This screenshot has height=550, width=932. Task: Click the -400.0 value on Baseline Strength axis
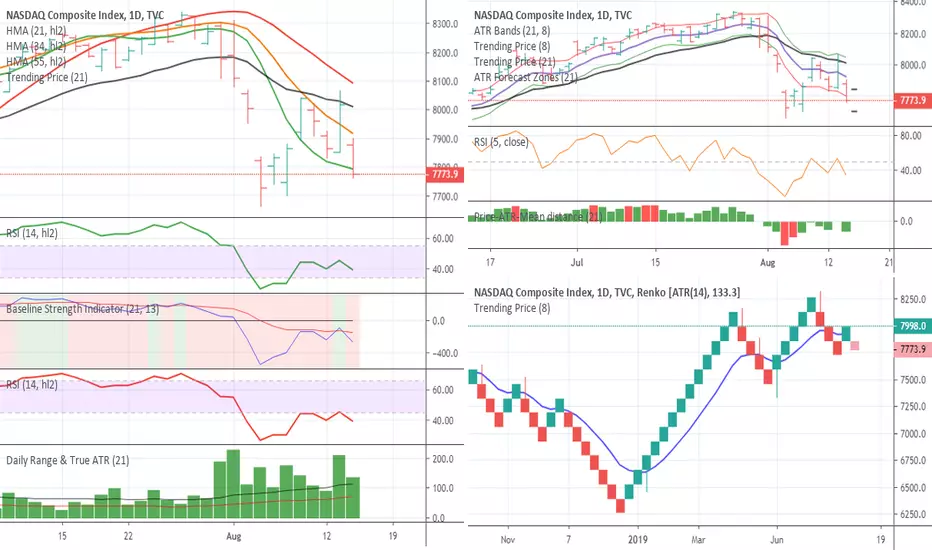443,353
